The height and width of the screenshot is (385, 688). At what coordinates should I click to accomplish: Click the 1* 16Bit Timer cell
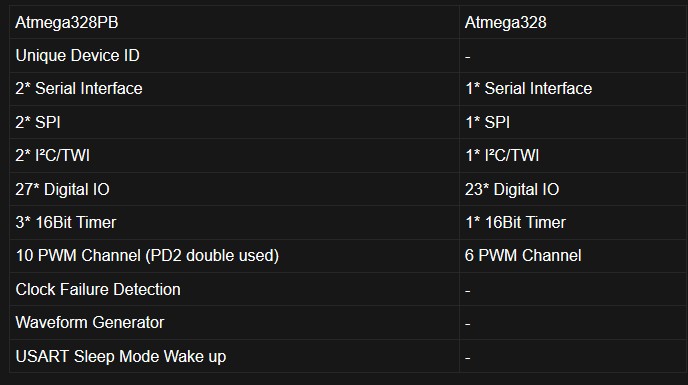tap(573, 223)
